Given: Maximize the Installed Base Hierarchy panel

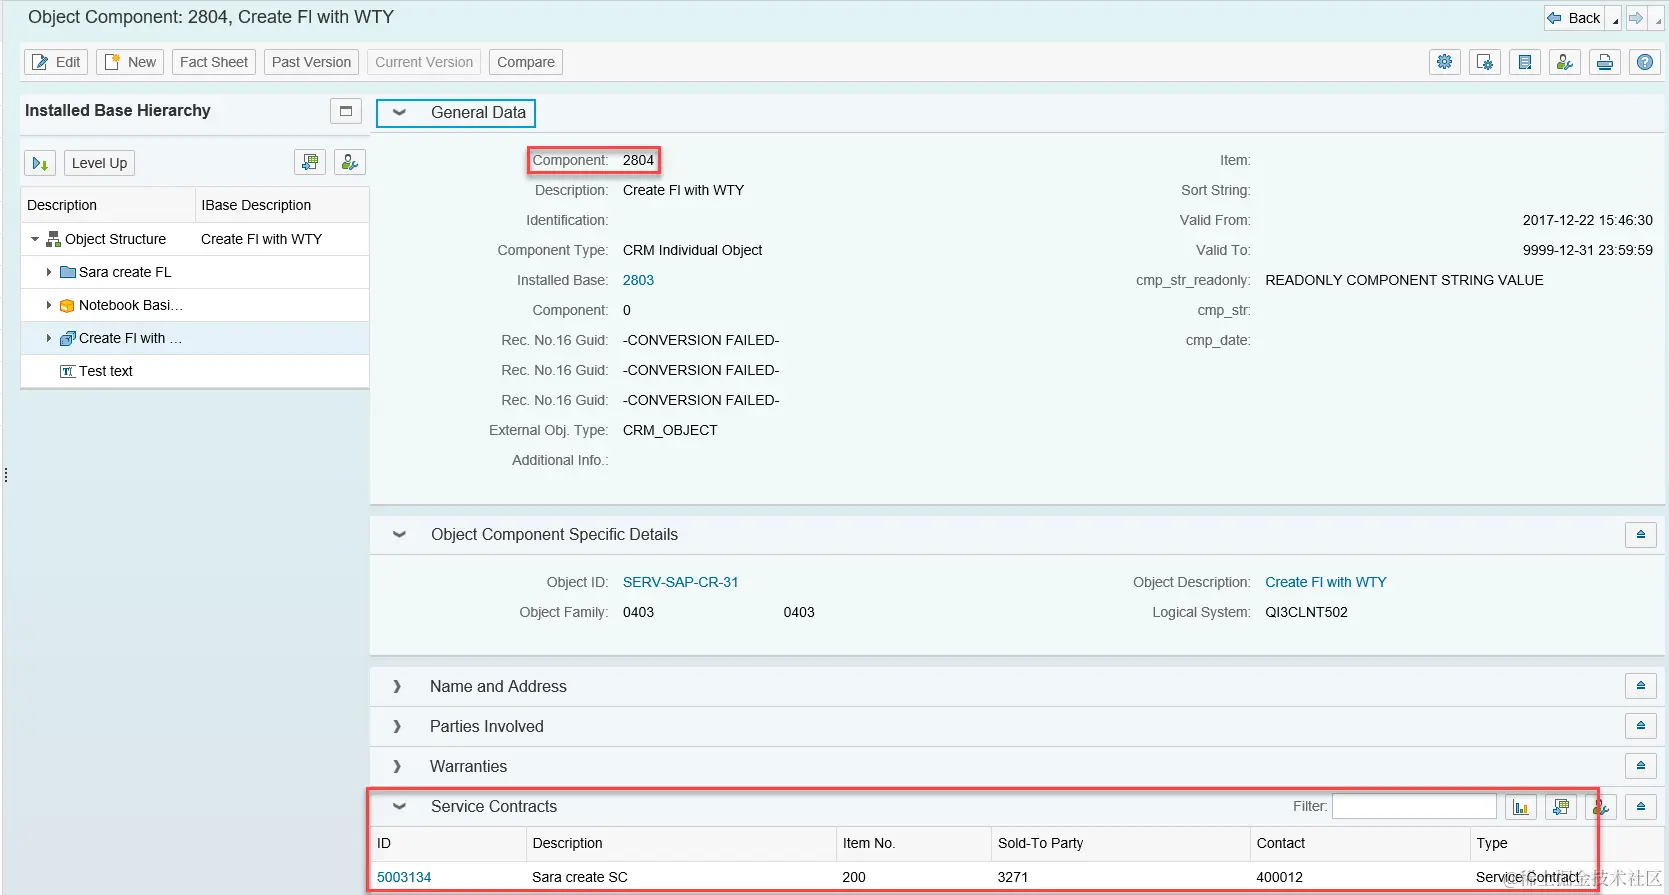Looking at the screenshot, I should point(346,111).
